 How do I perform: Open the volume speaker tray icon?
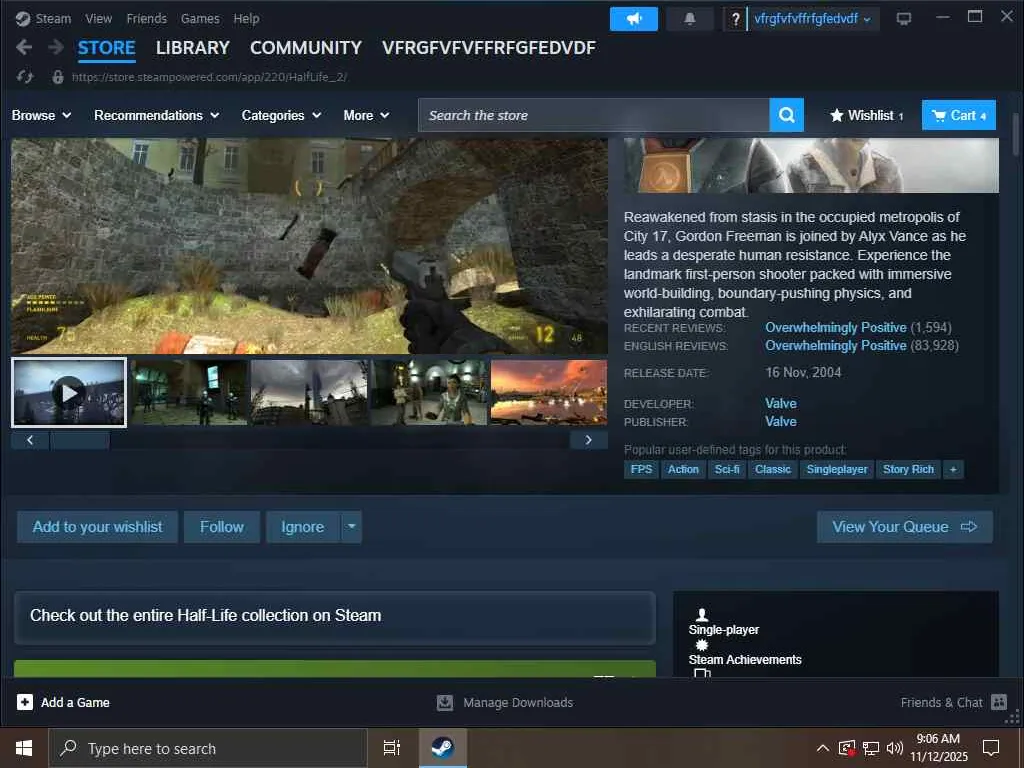pos(895,748)
